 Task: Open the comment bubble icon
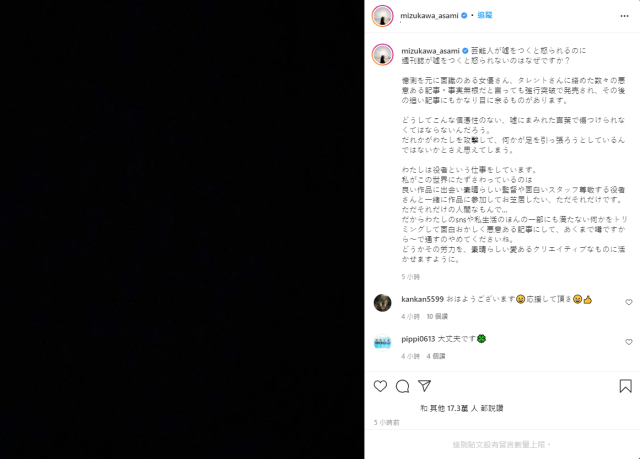coord(402,386)
